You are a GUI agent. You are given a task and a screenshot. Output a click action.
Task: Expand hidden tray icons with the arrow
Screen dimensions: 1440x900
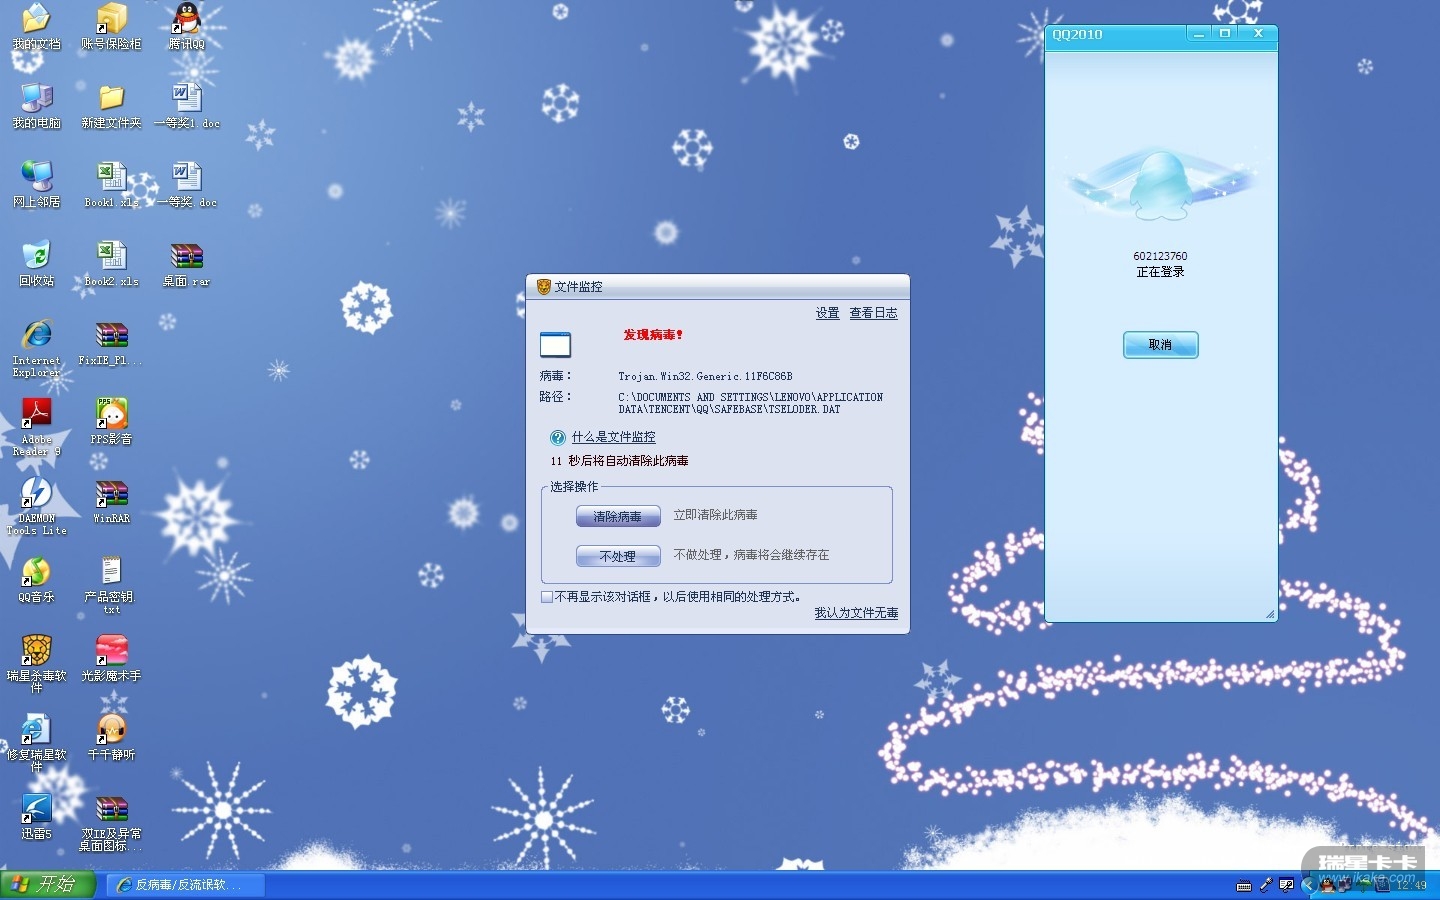1308,885
